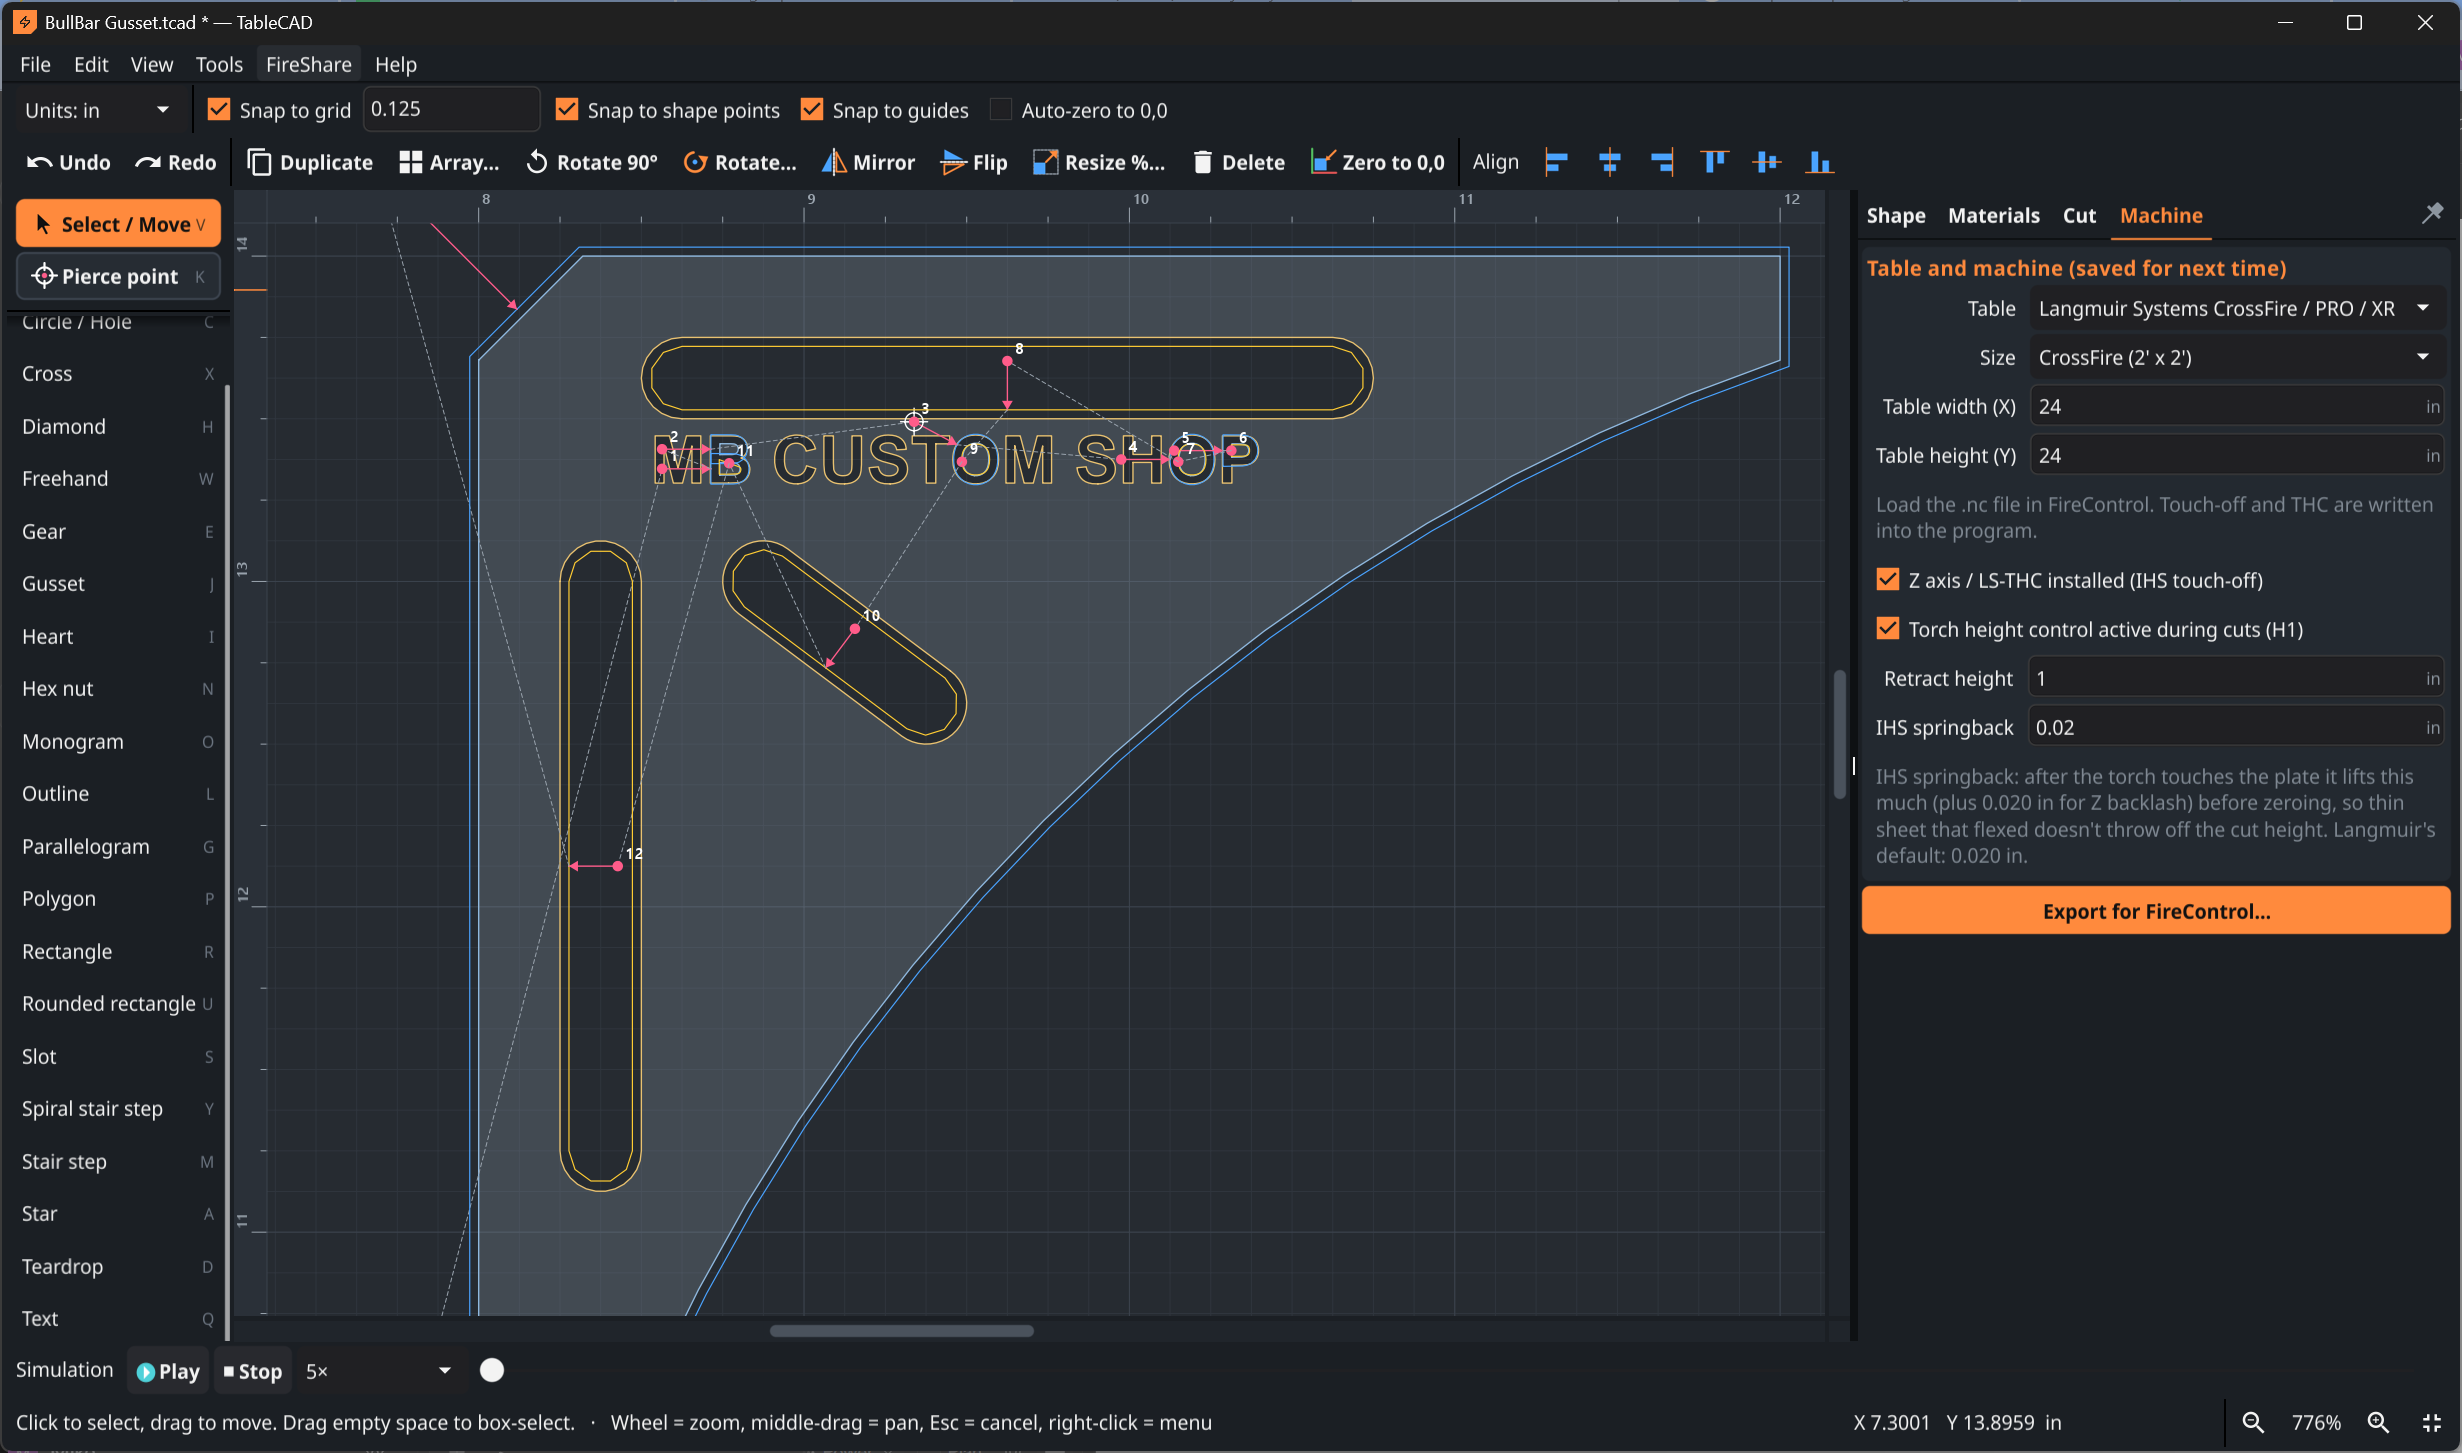Open the Array tool
The width and height of the screenshot is (2462, 1453).
449,162
